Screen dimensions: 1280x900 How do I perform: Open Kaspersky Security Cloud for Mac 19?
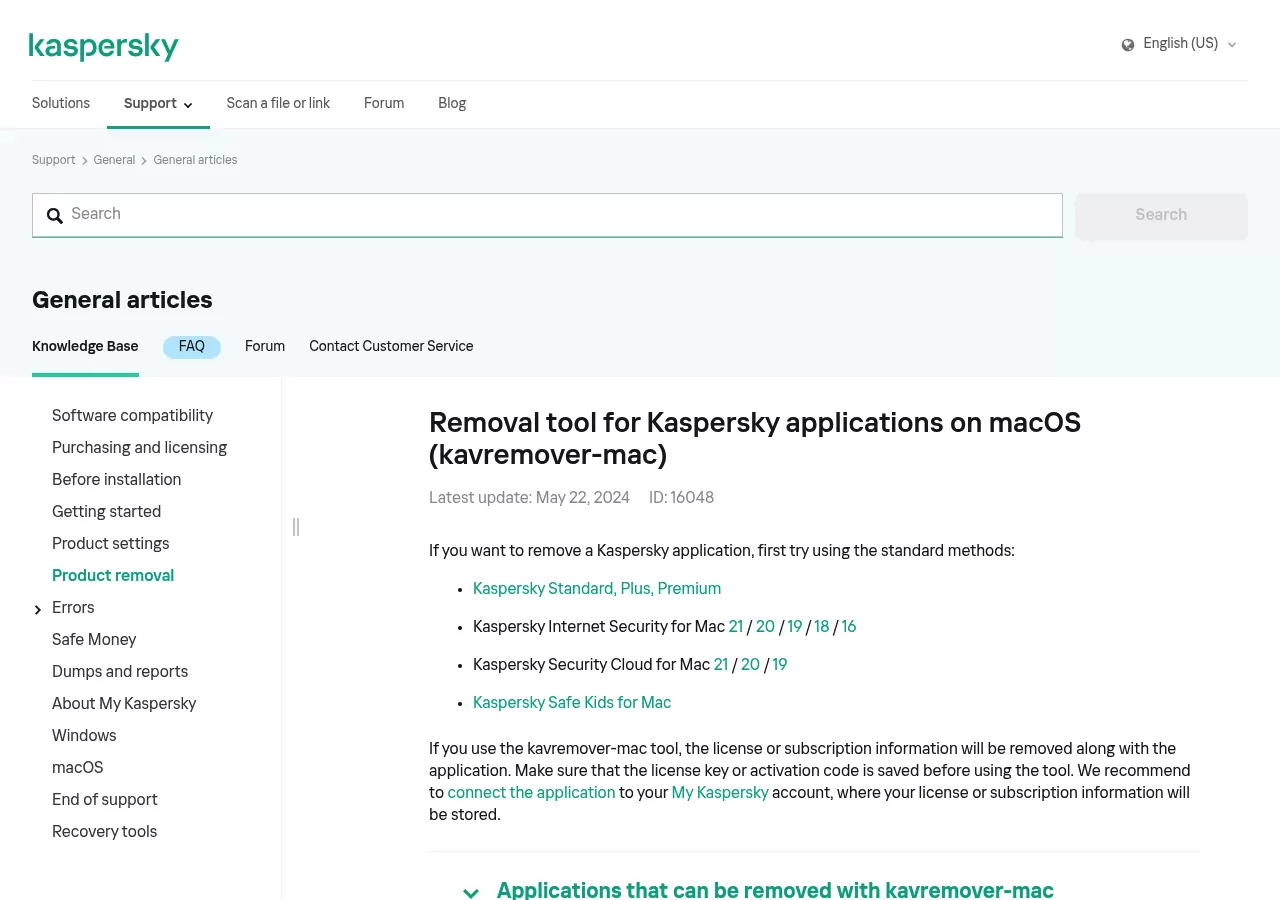click(780, 665)
